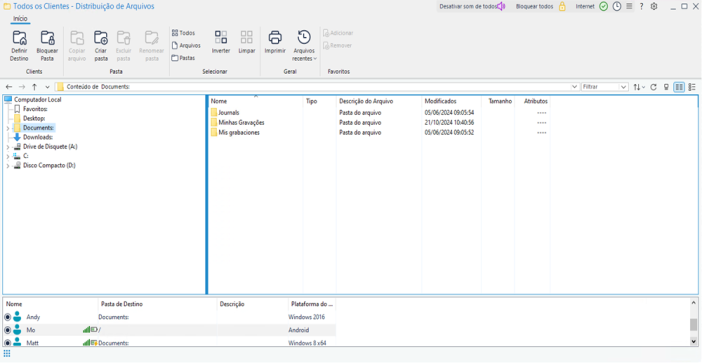Select Pastas in Selecionar group
This screenshot has width=702, height=363.
184,58
